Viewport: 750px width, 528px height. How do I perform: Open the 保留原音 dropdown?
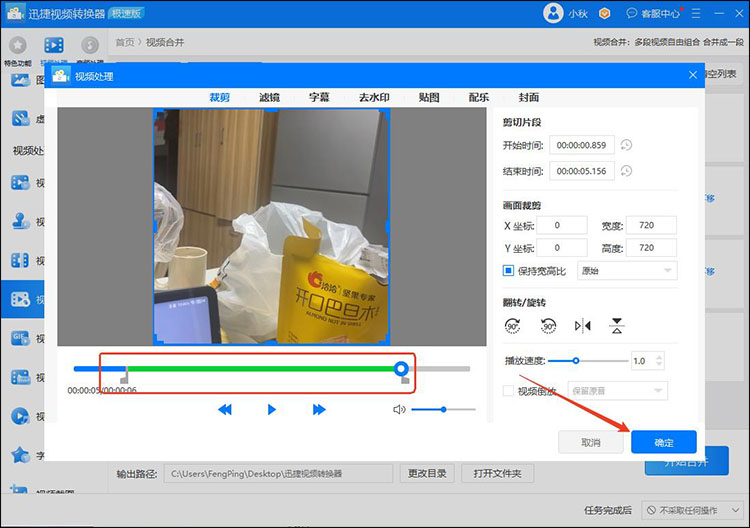(x=618, y=391)
